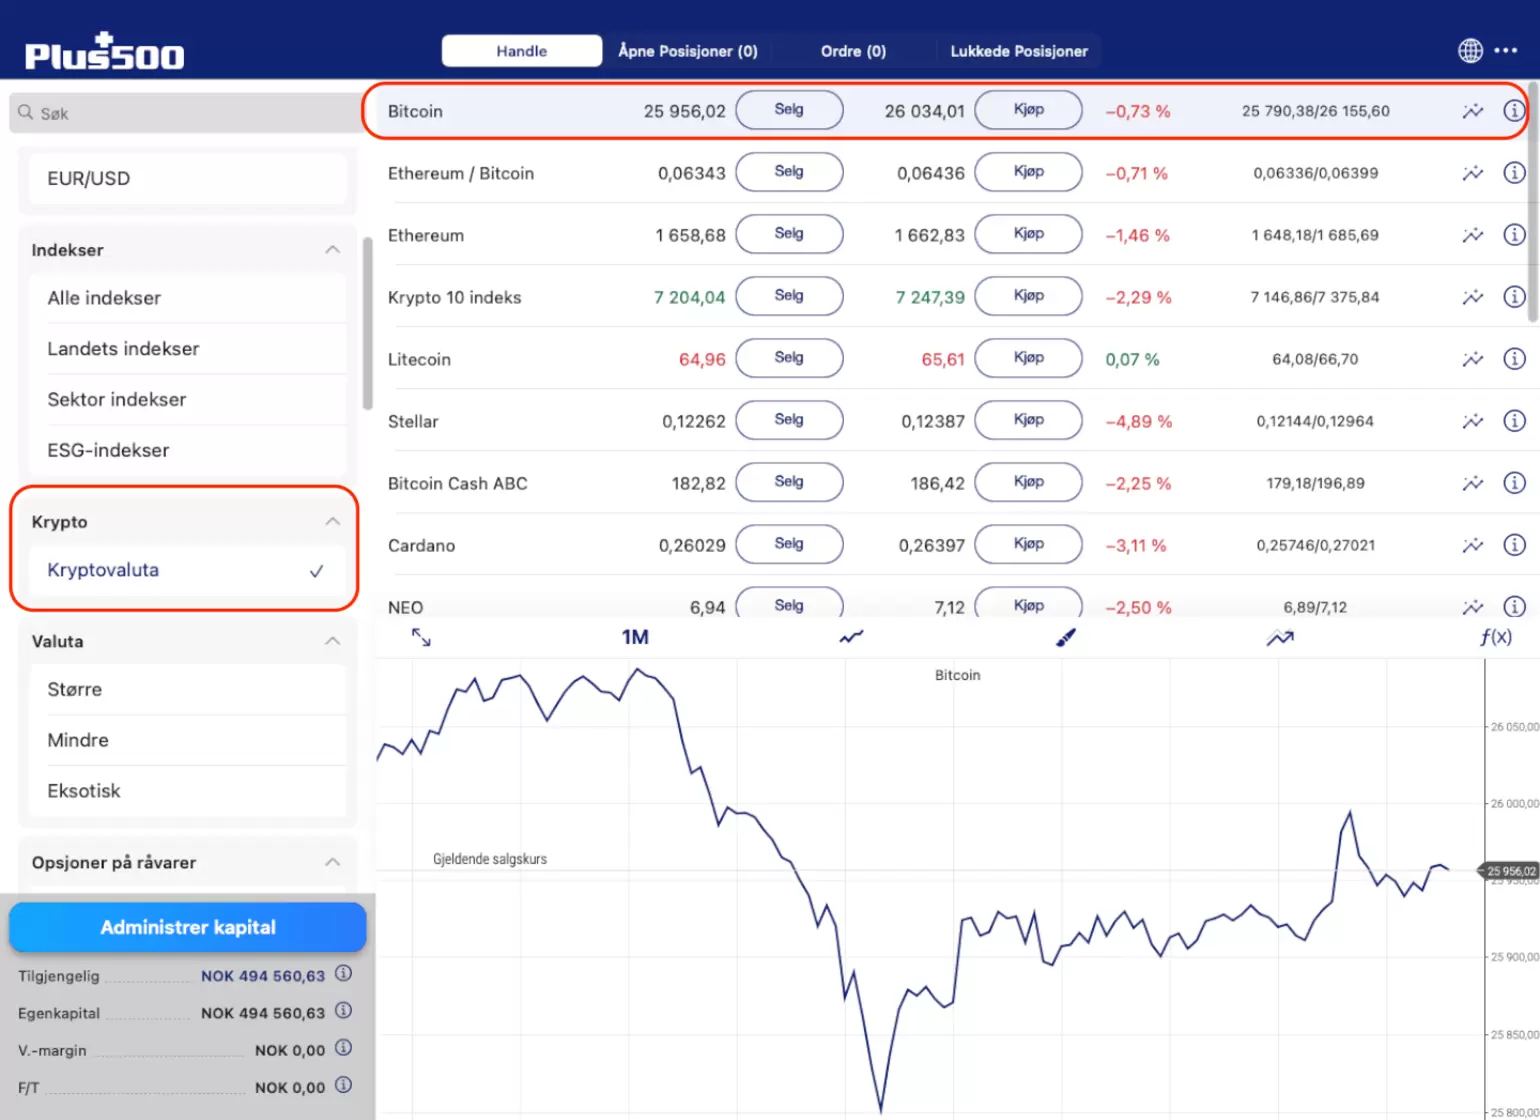Open the Lukkede Posisjoner tab
1540x1120 pixels.
(1019, 51)
